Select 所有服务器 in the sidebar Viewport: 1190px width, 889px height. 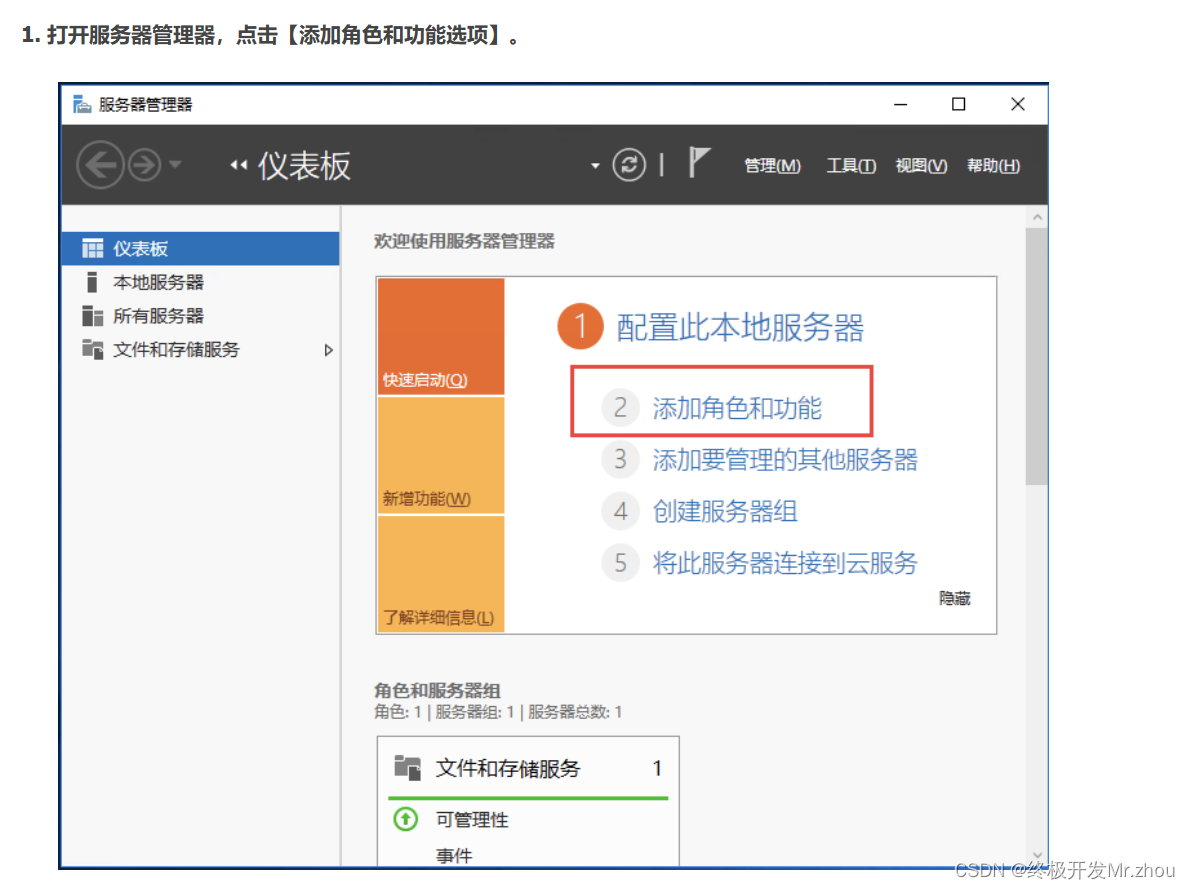(200, 316)
